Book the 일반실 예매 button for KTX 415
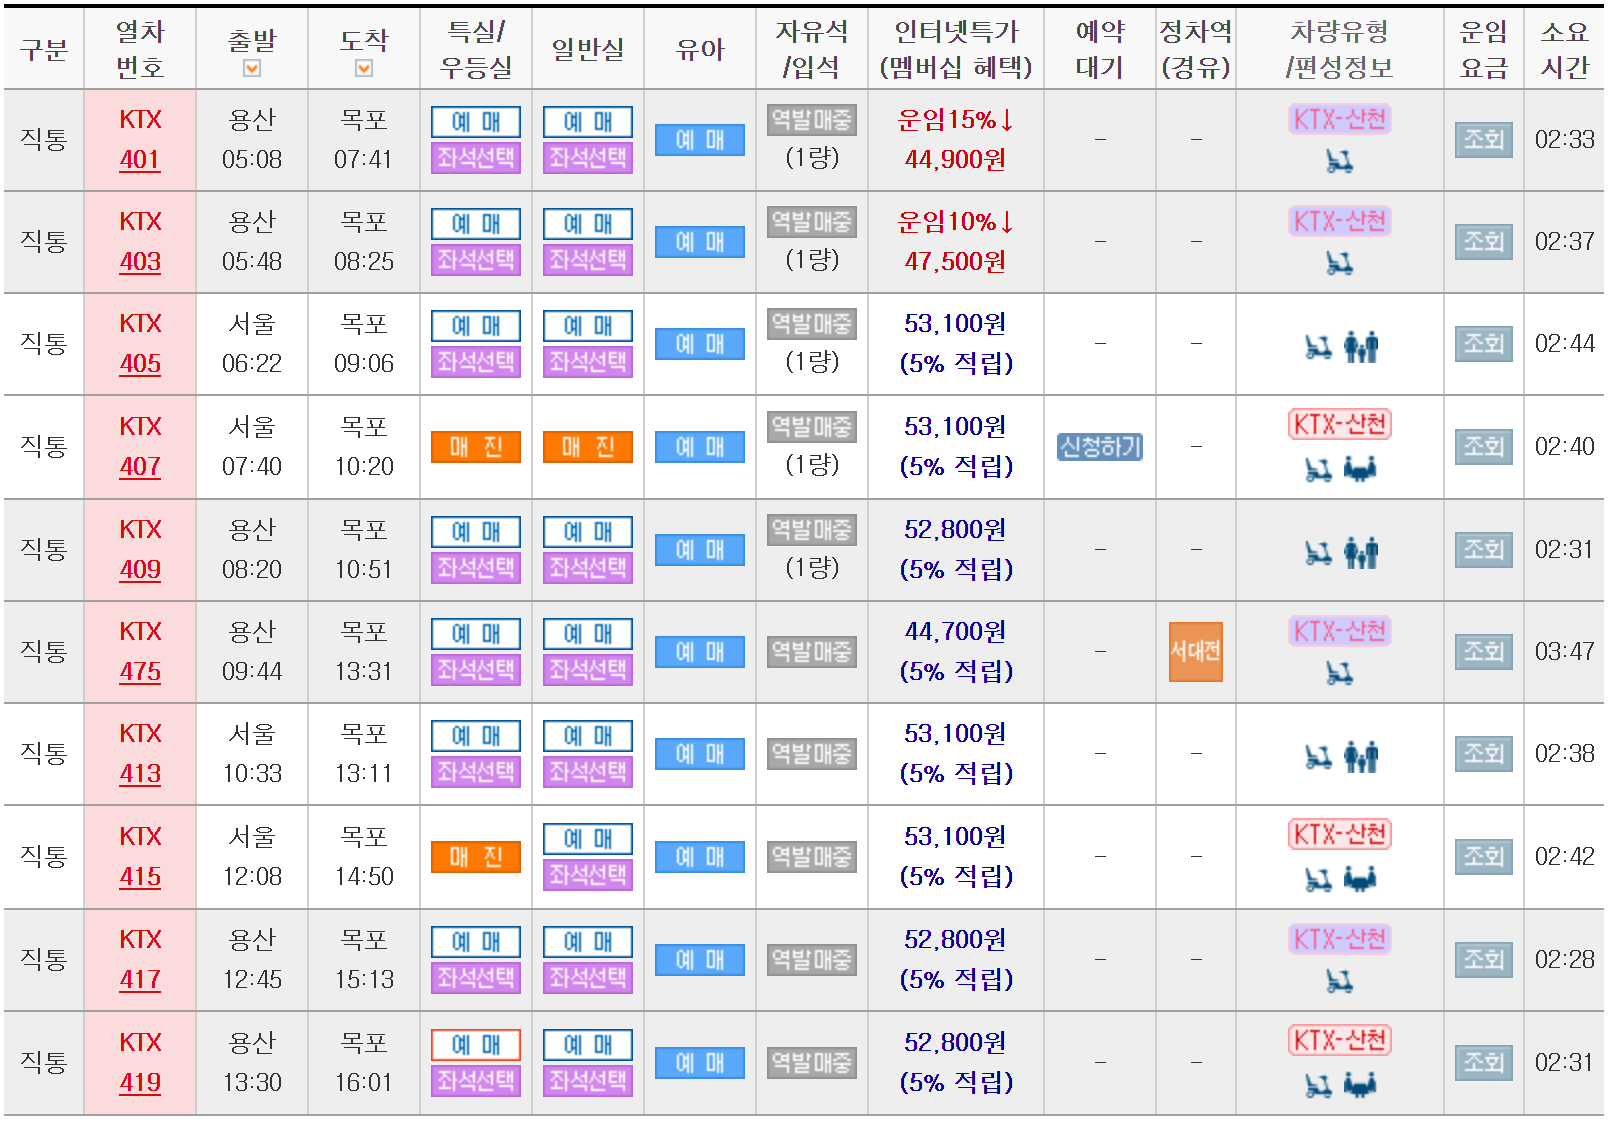 click(588, 839)
